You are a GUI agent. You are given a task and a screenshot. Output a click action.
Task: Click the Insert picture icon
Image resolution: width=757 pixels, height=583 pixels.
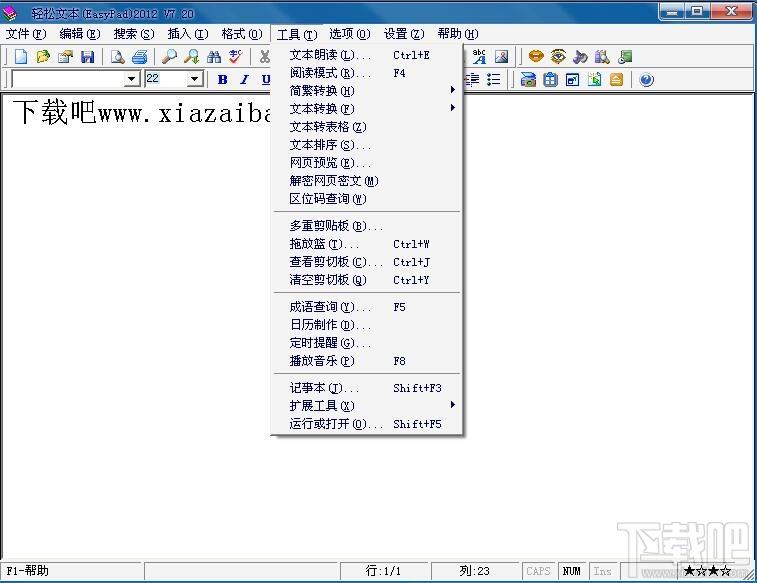pyautogui.click(x=502, y=57)
